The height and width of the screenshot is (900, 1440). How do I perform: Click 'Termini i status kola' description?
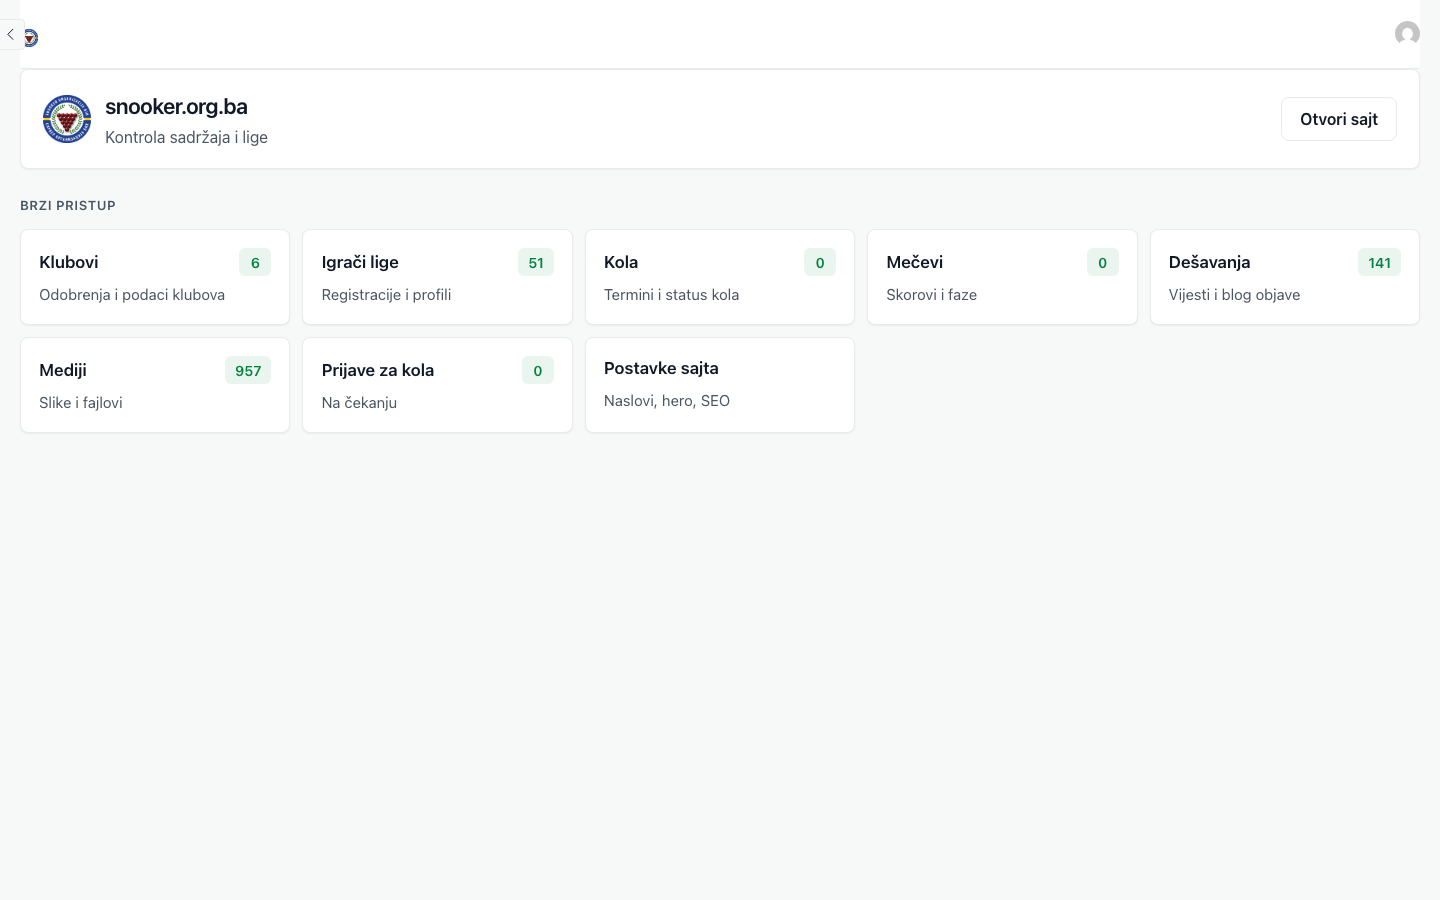[x=671, y=295]
